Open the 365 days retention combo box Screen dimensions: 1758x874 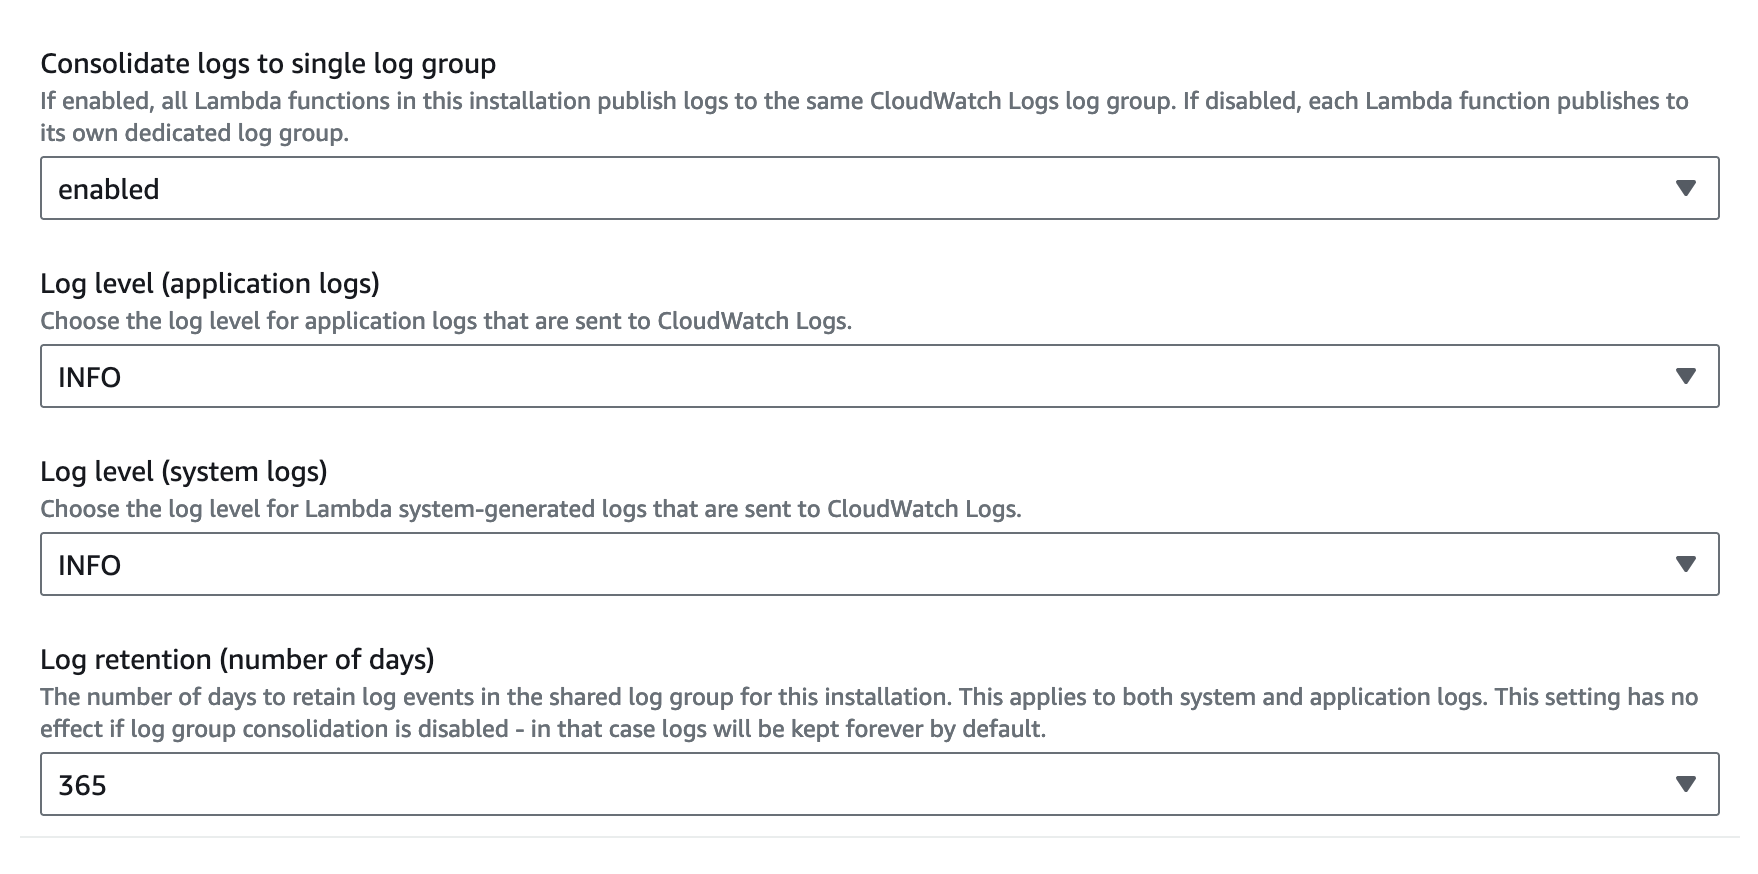879,784
